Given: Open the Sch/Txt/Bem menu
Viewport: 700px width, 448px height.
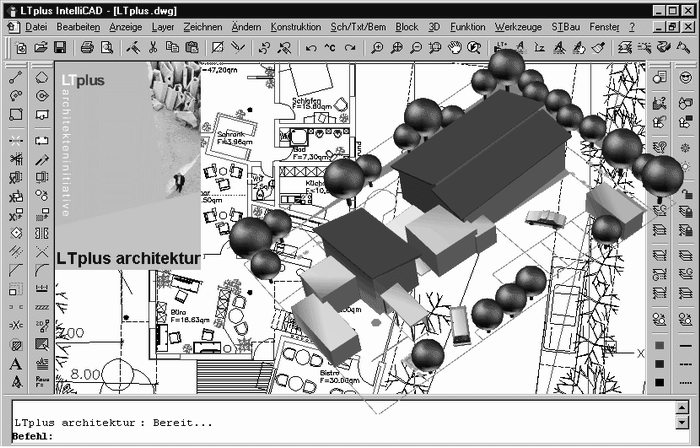Looking at the screenshot, I should point(358,27).
